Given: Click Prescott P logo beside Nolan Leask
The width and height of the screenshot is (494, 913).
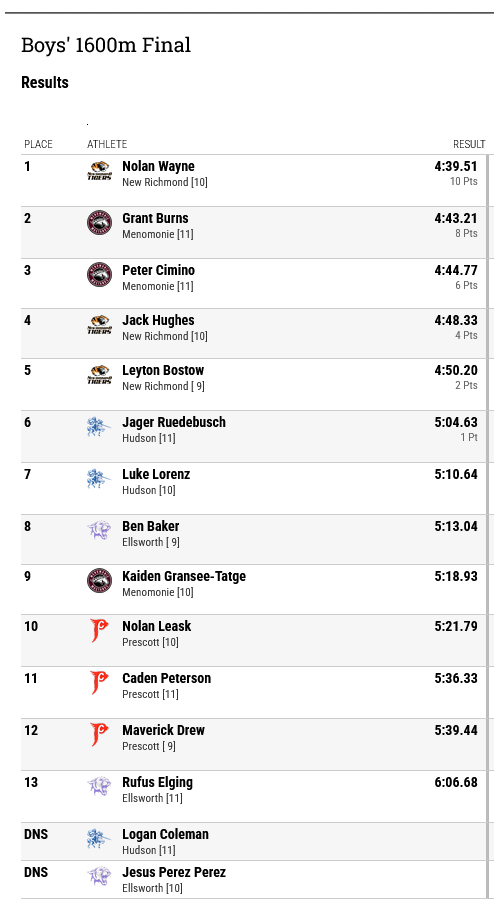Looking at the screenshot, I should [99, 631].
